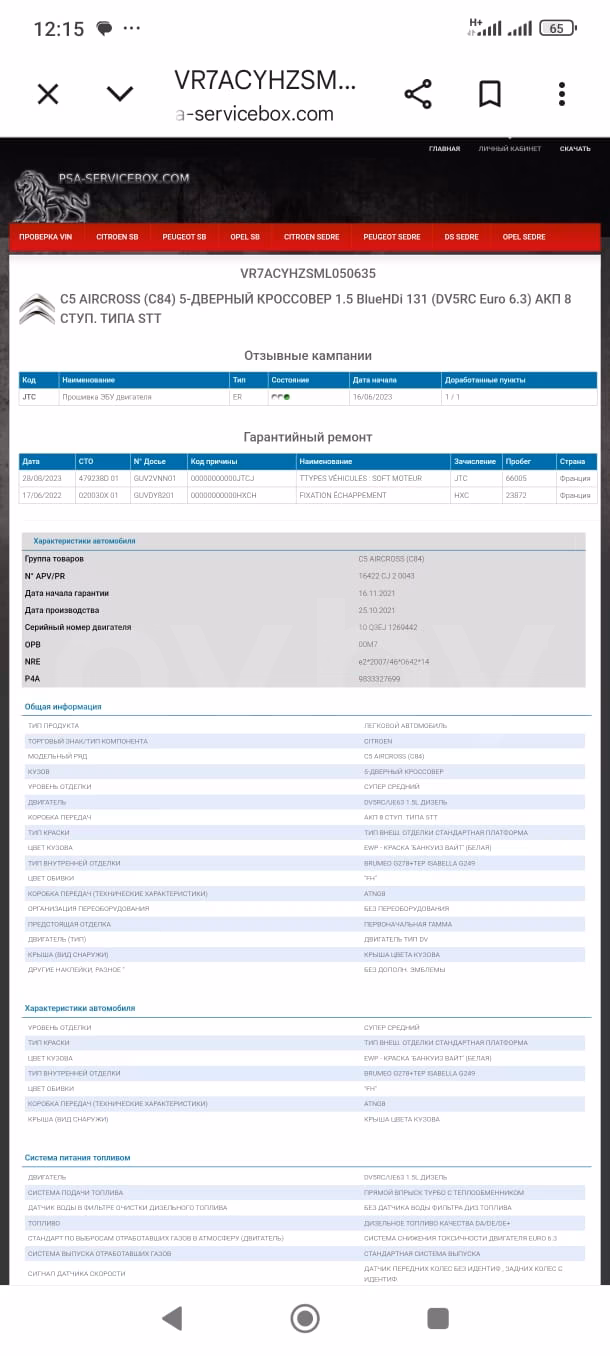Expand the chevron-down menu in the browser bar
610x1356 pixels.
click(x=120, y=94)
